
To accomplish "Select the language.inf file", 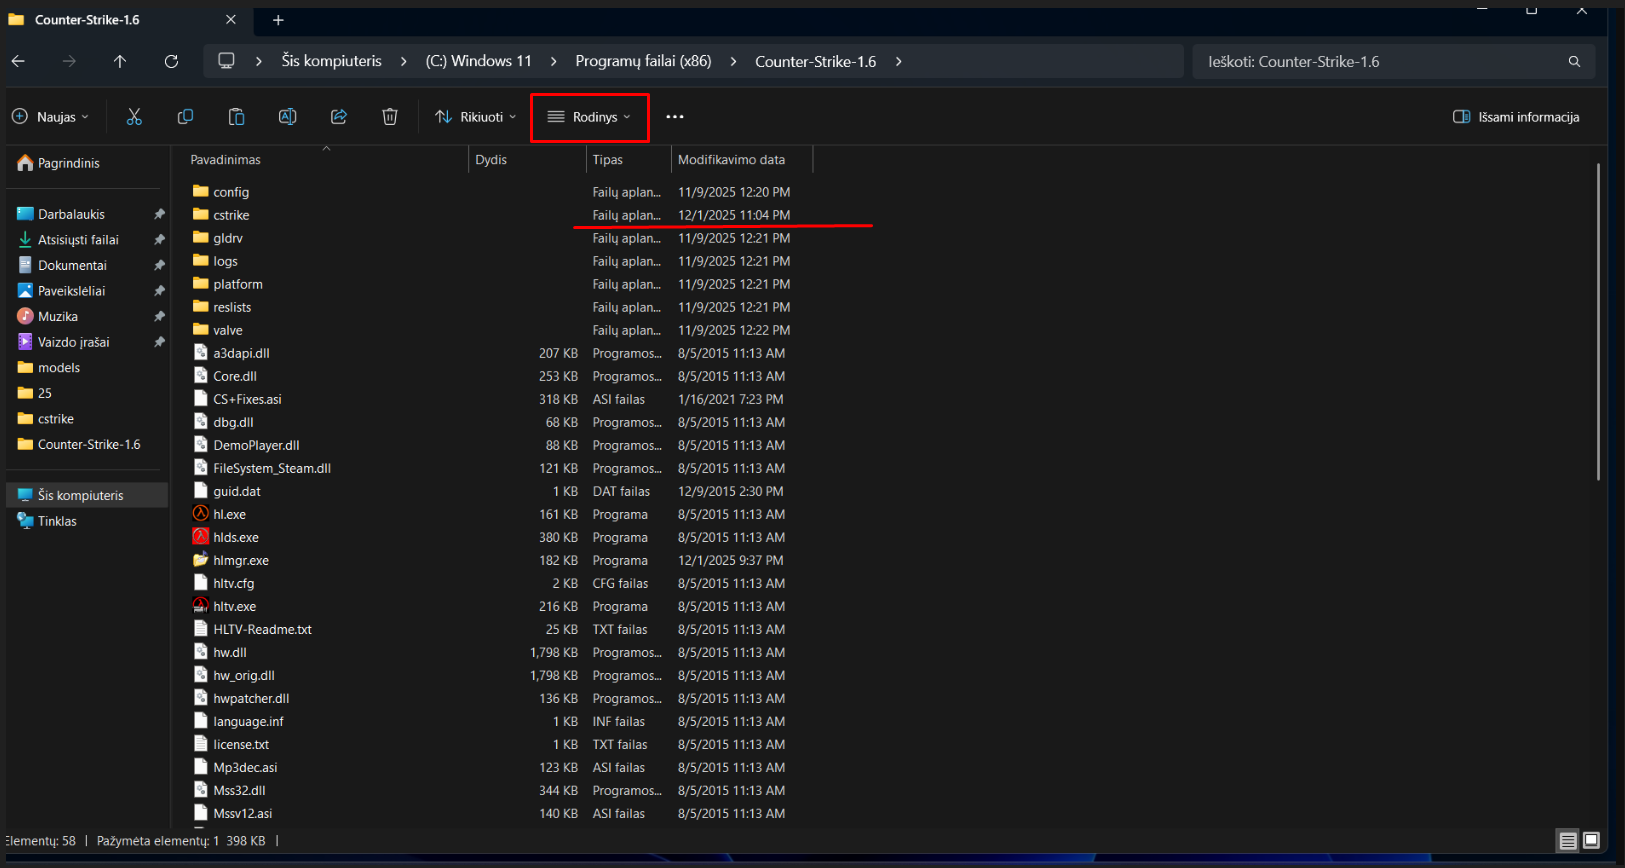I will (248, 721).
